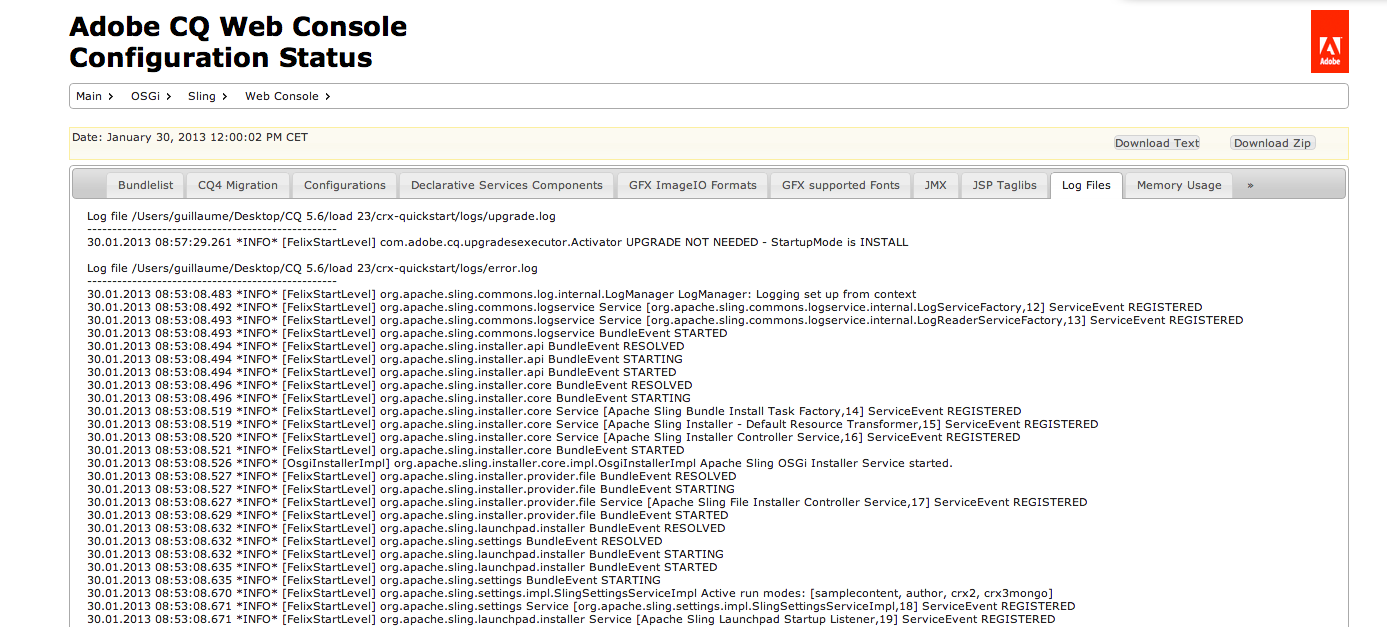
Task: Select the Declarative Services Components tab
Action: click(507, 185)
